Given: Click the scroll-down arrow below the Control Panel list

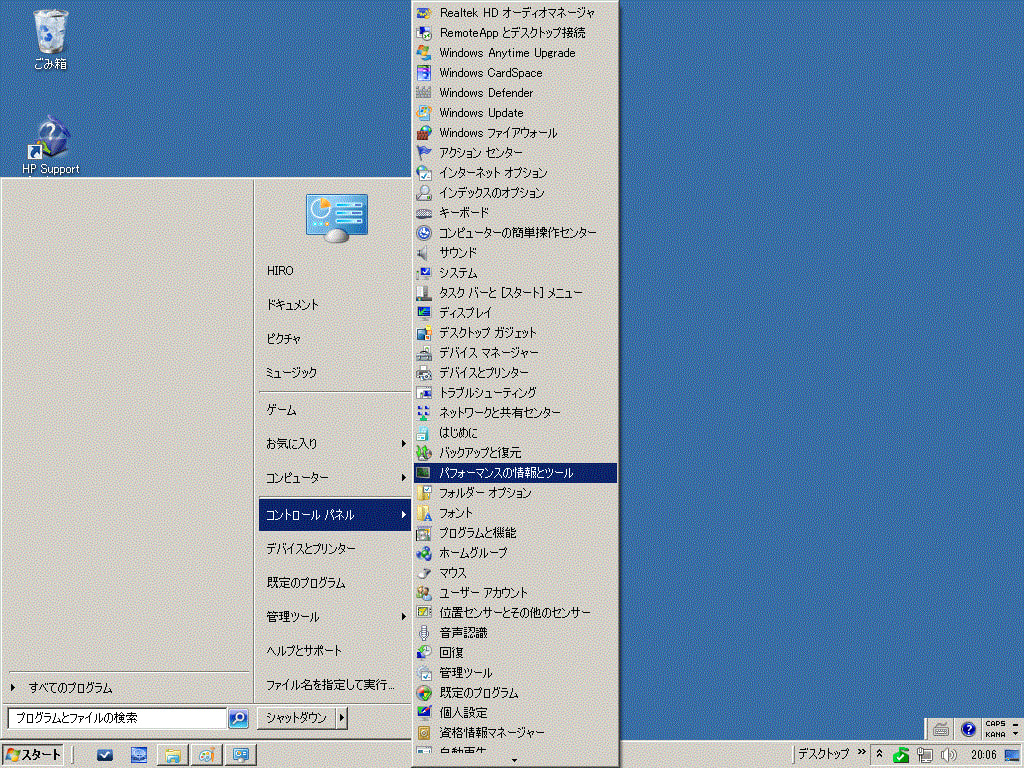Looking at the screenshot, I should pos(515,760).
